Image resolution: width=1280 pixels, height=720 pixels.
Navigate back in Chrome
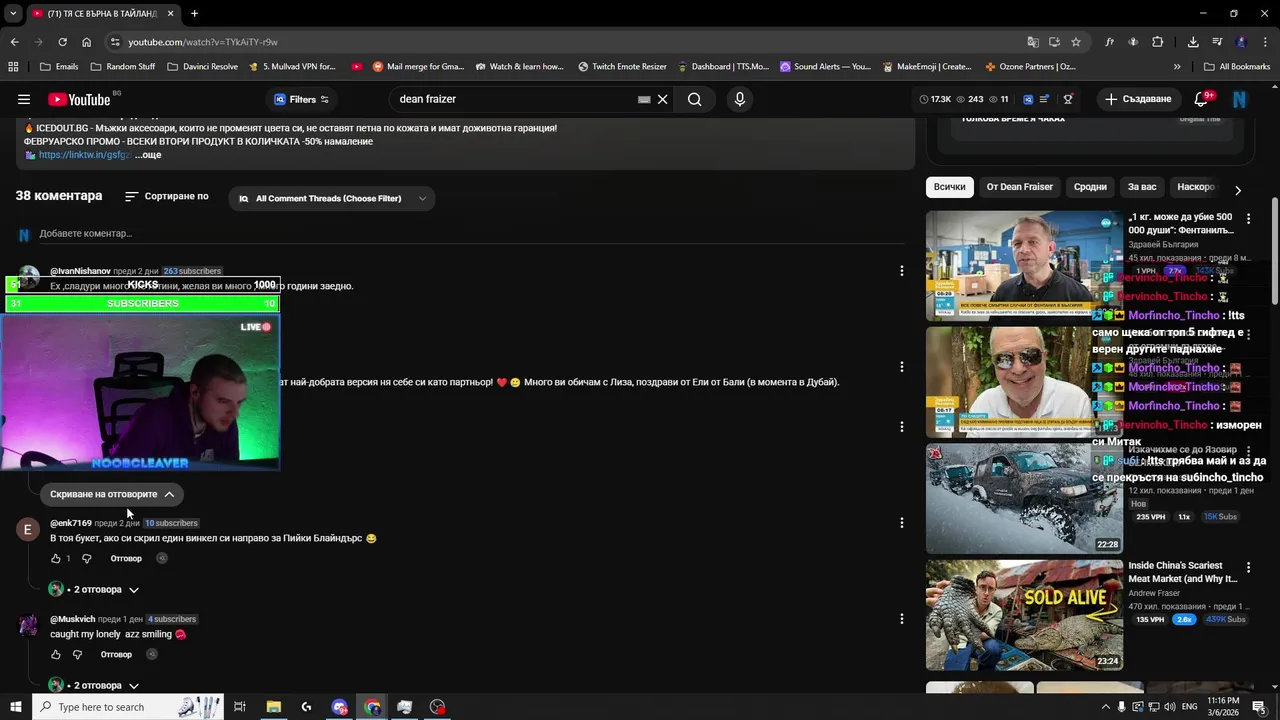(14, 42)
